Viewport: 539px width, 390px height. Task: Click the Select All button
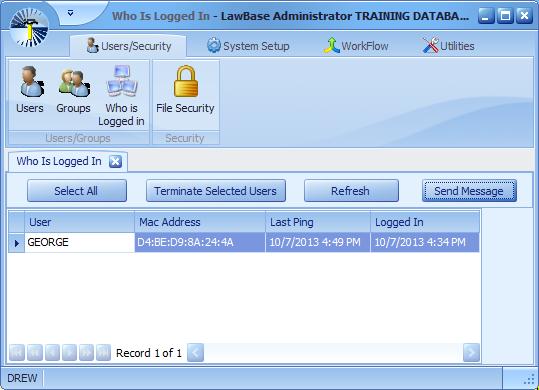77,191
